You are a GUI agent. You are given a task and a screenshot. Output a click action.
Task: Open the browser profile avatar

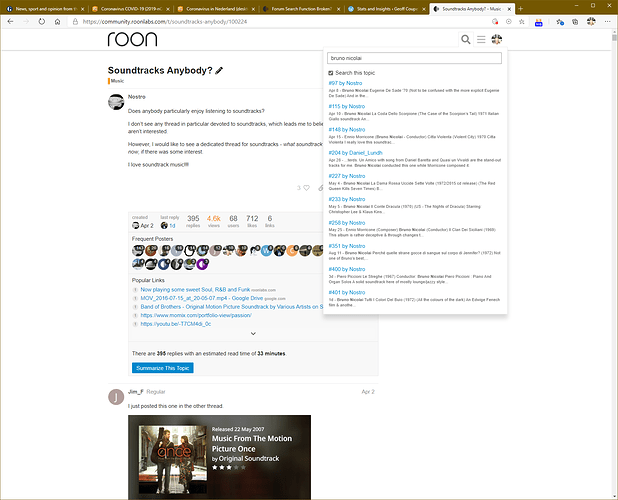(591, 22)
